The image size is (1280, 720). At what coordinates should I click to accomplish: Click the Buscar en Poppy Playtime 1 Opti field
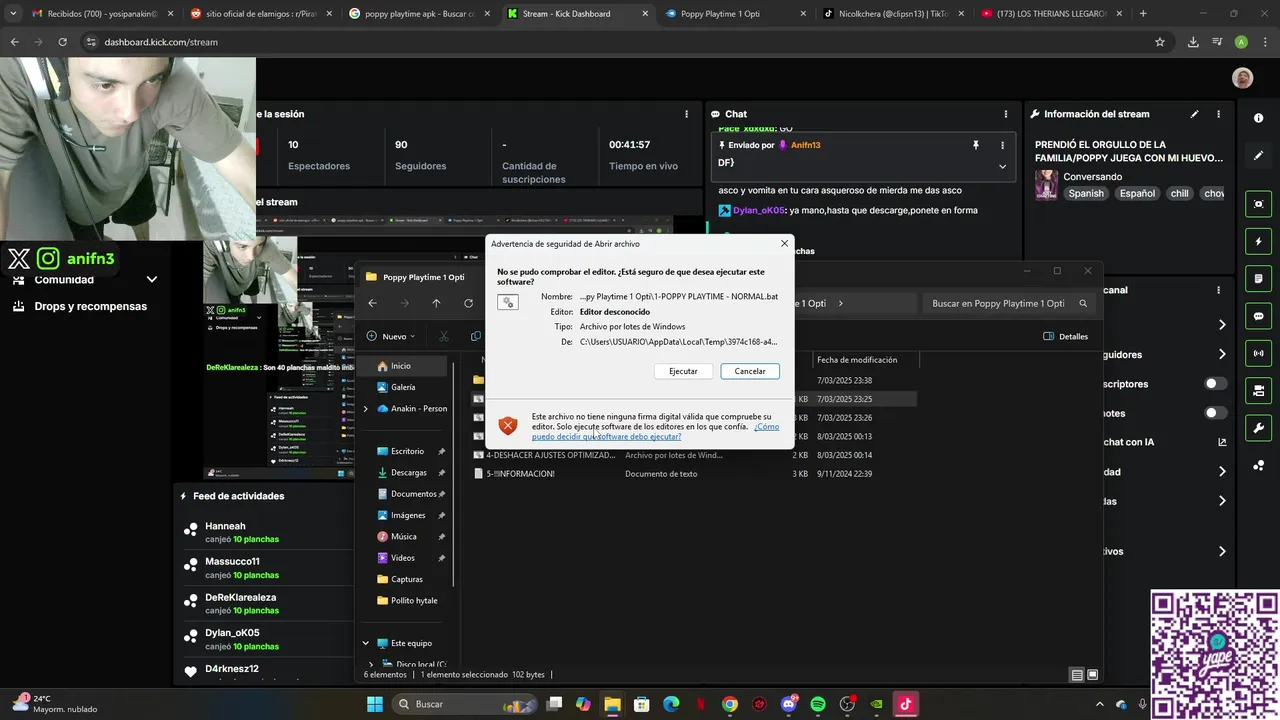click(1008, 303)
